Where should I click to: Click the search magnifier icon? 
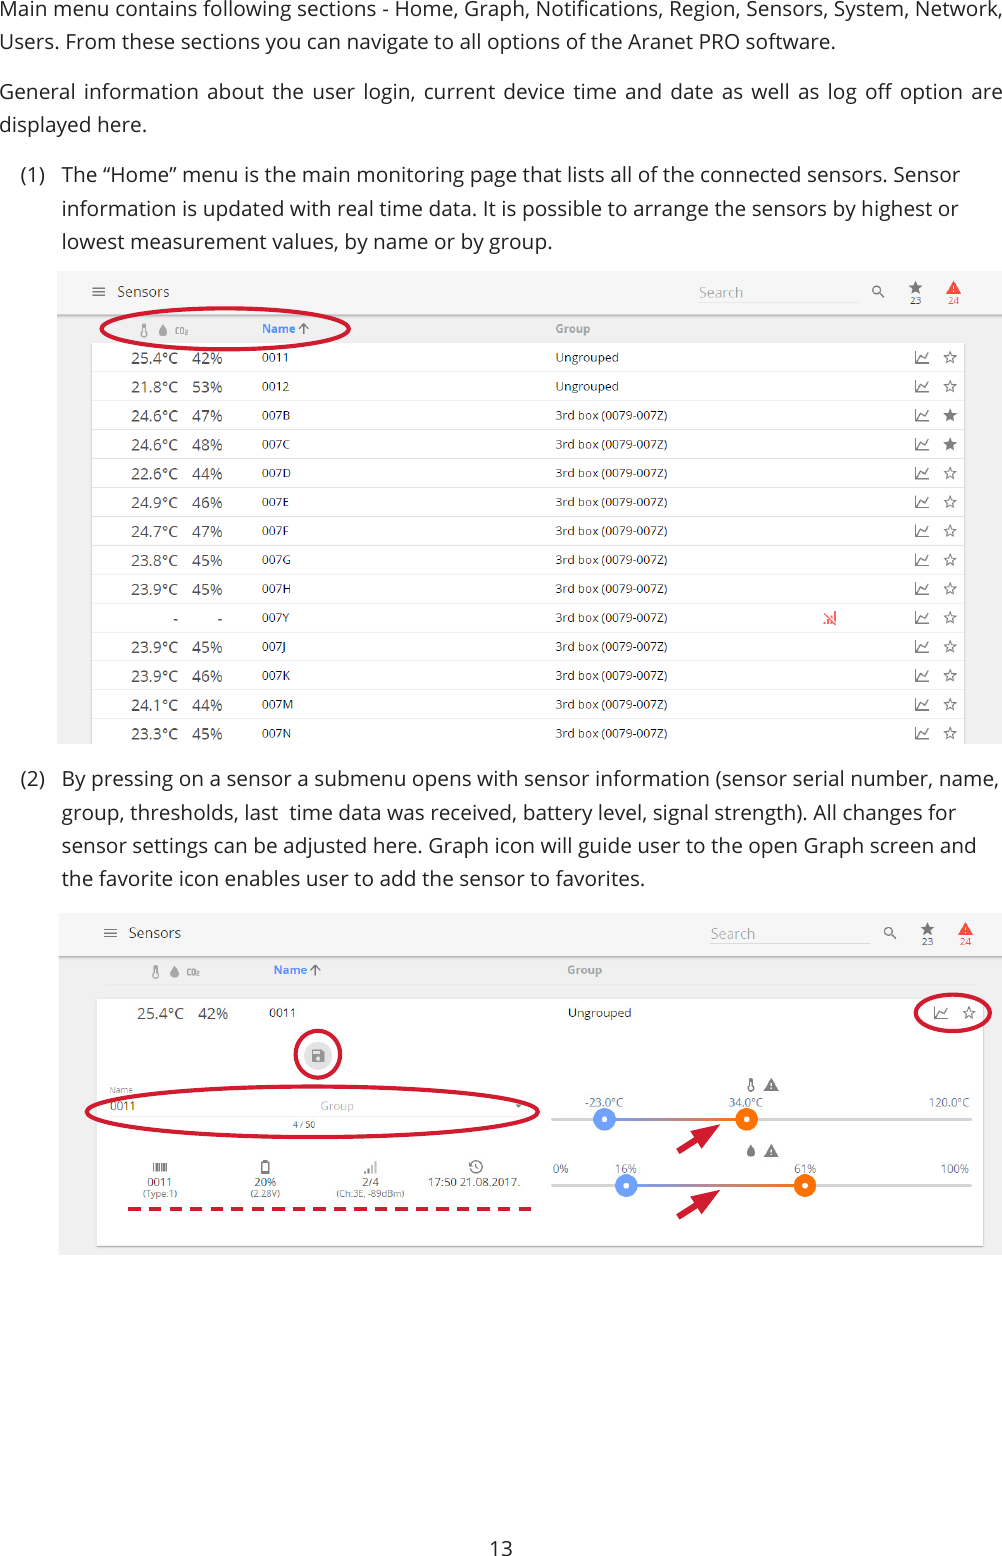[878, 291]
